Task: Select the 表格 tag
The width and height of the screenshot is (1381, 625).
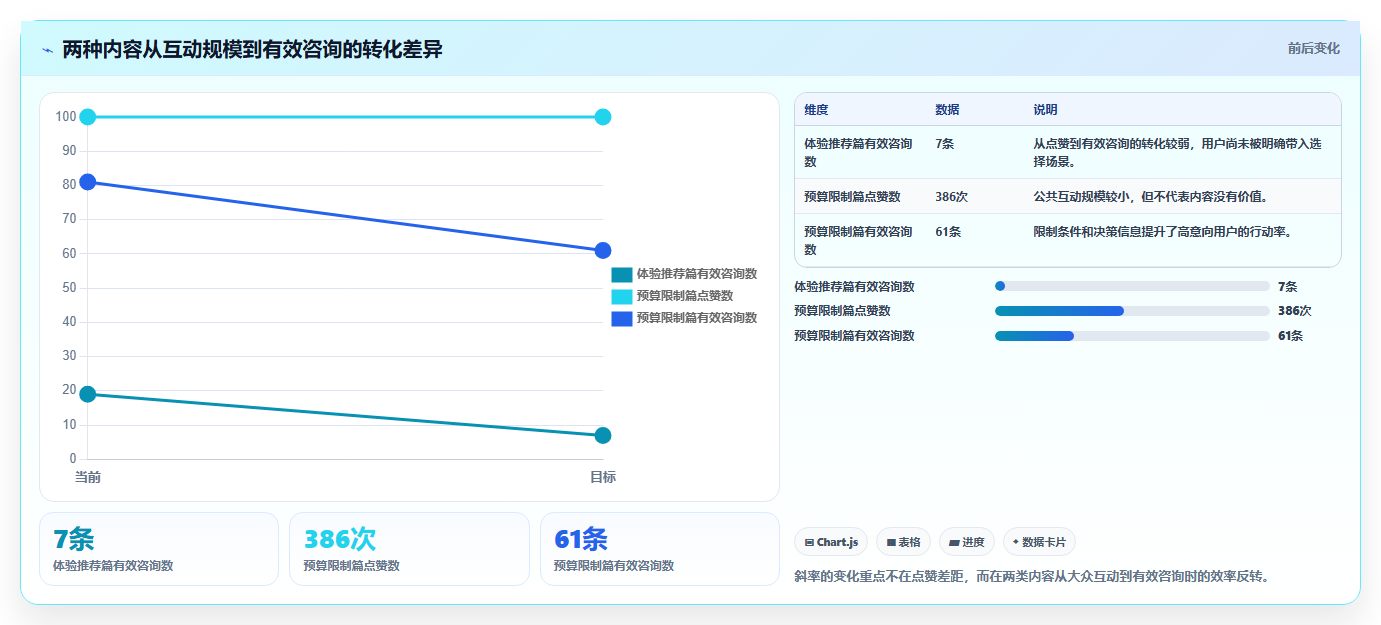Action: click(903, 542)
